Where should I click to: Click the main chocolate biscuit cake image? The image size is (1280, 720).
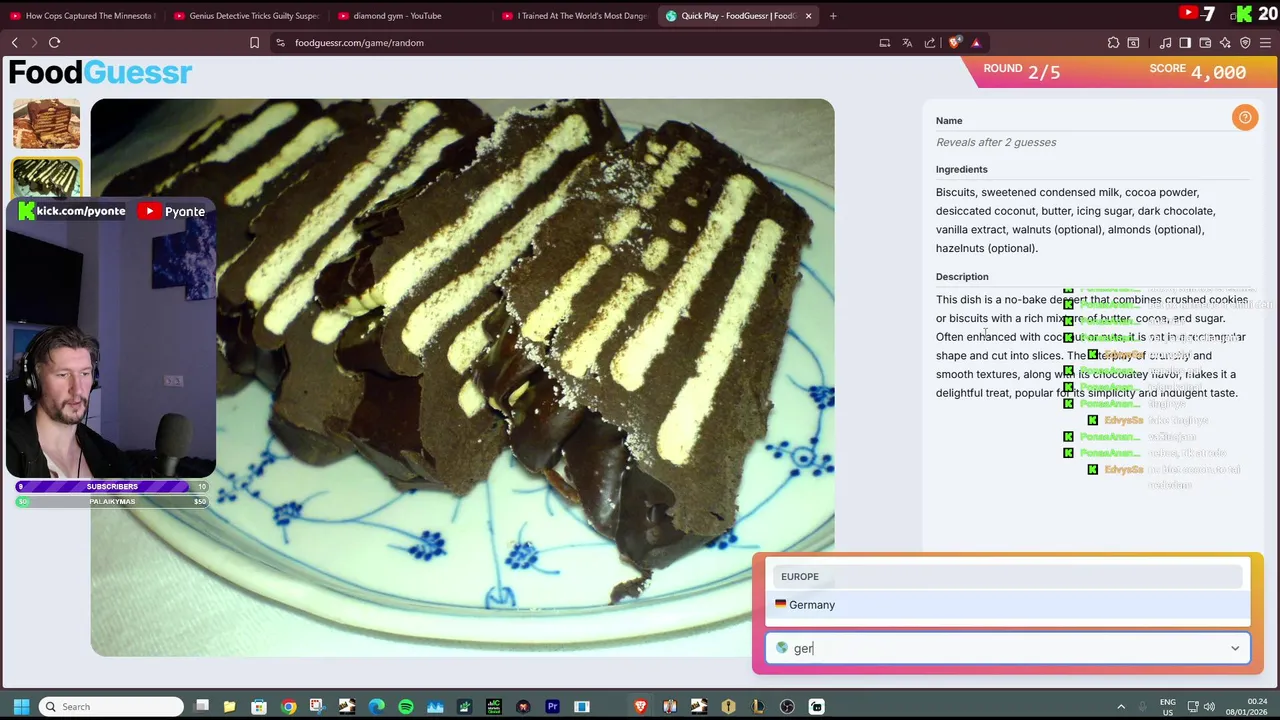(462, 377)
